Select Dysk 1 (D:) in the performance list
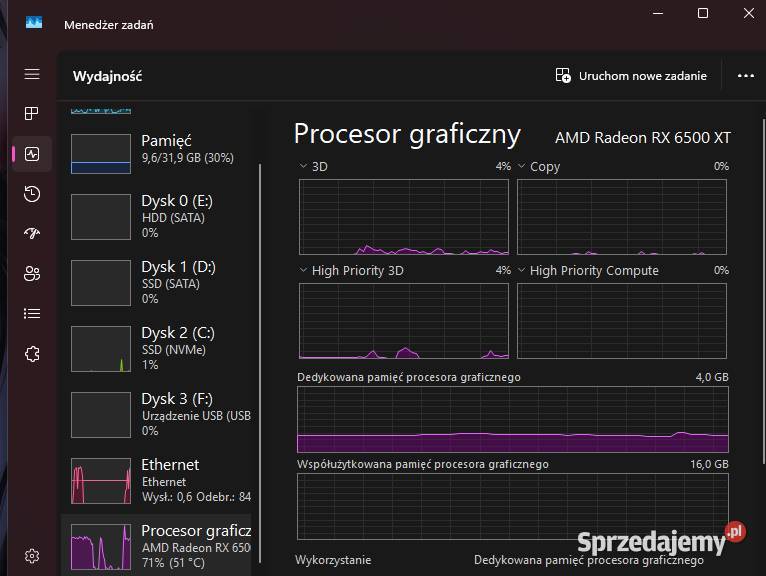Viewport: 766px width, 576px height. pos(156,282)
